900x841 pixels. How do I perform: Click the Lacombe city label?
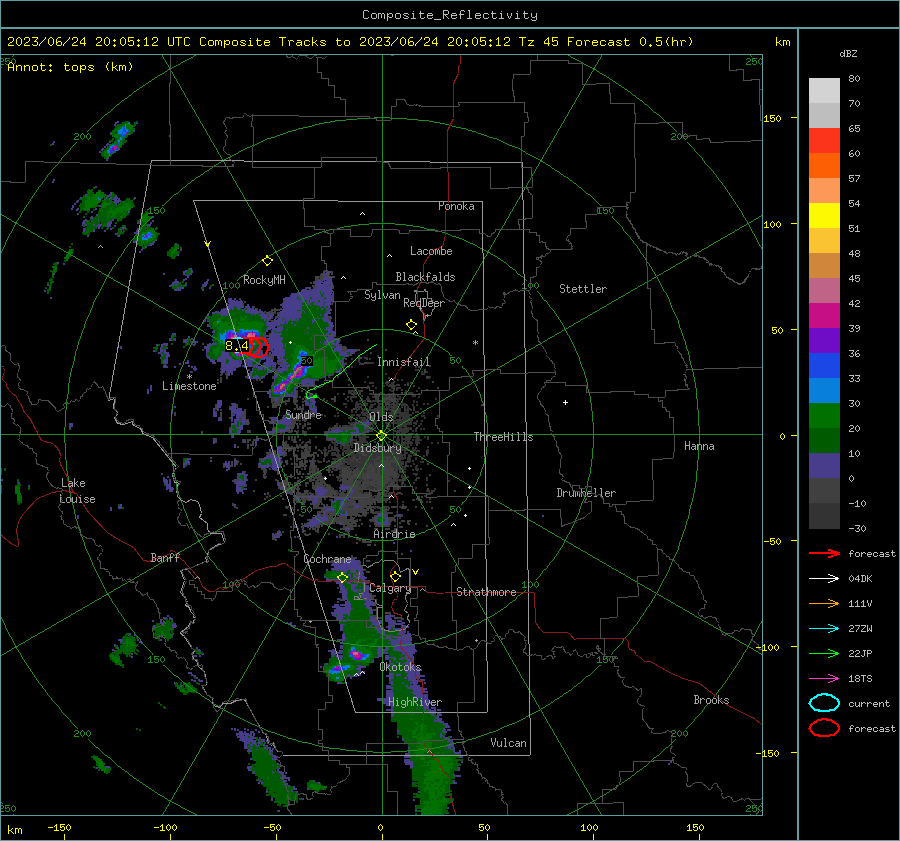pos(431,251)
